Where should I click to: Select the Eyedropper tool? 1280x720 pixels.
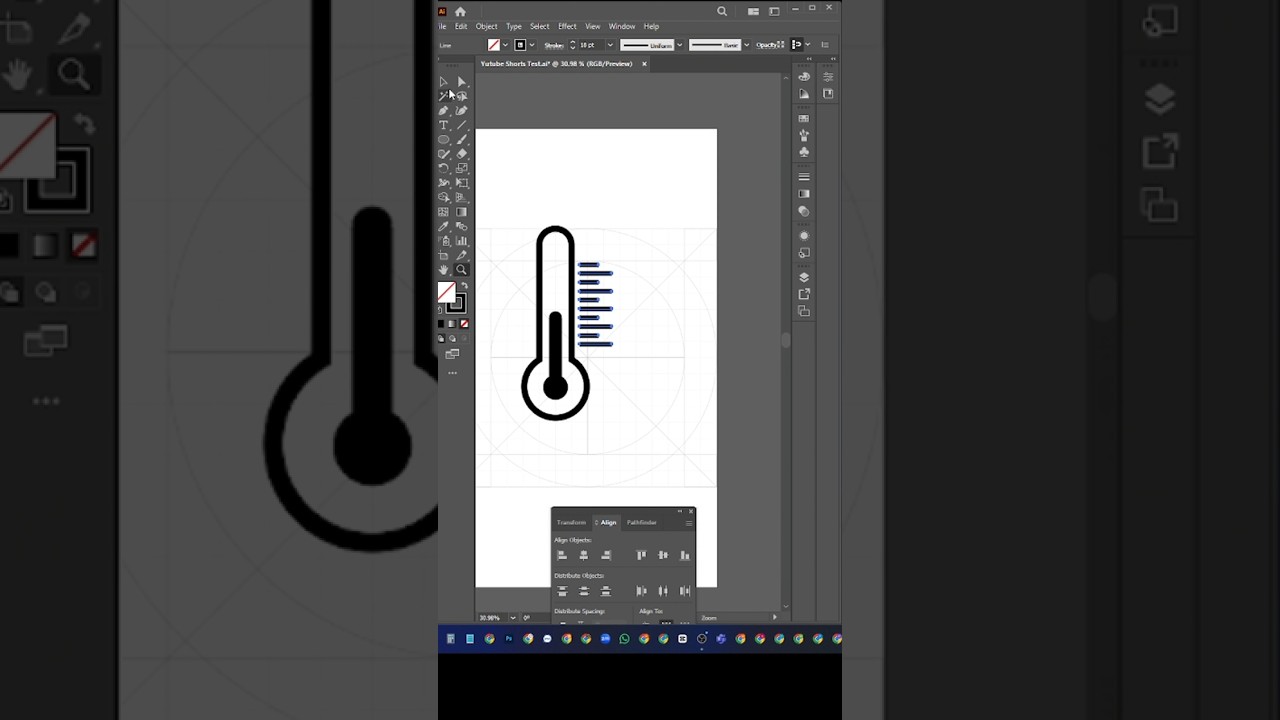point(444,226)
